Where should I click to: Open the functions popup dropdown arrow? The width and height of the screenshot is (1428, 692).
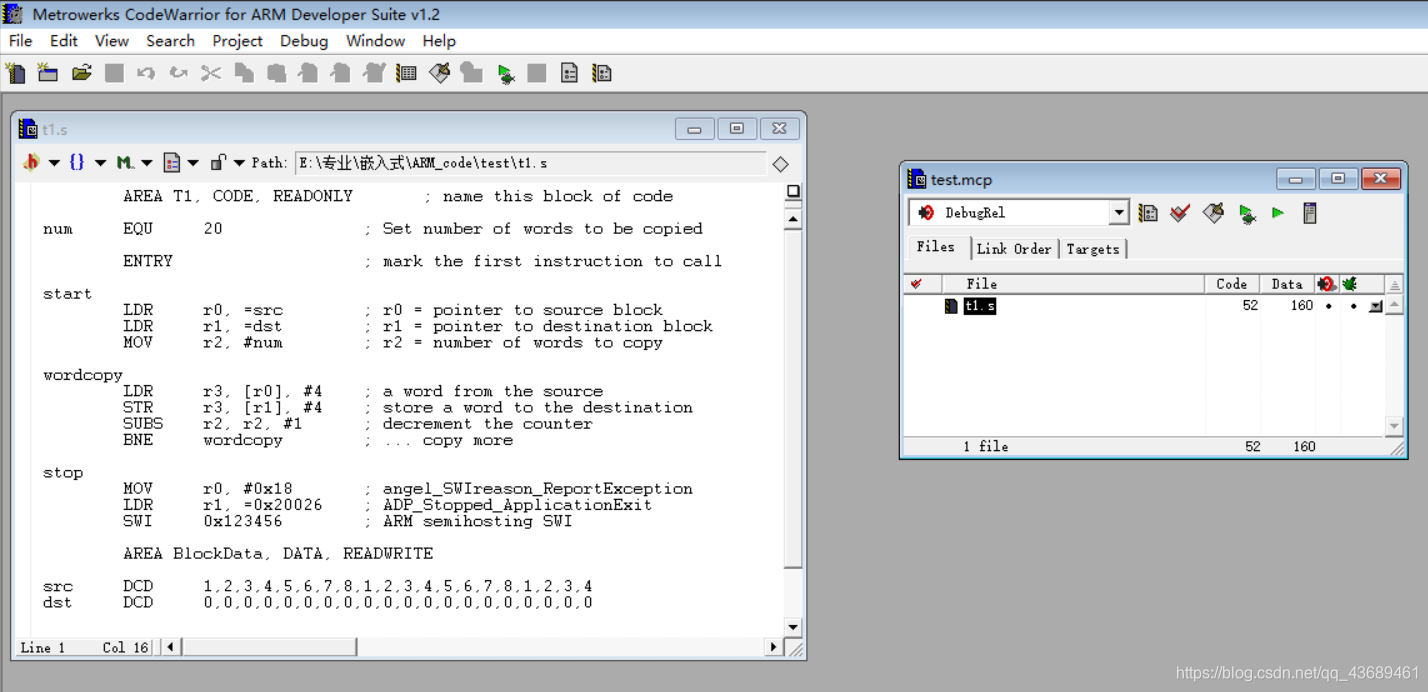(x=100, y=163)
